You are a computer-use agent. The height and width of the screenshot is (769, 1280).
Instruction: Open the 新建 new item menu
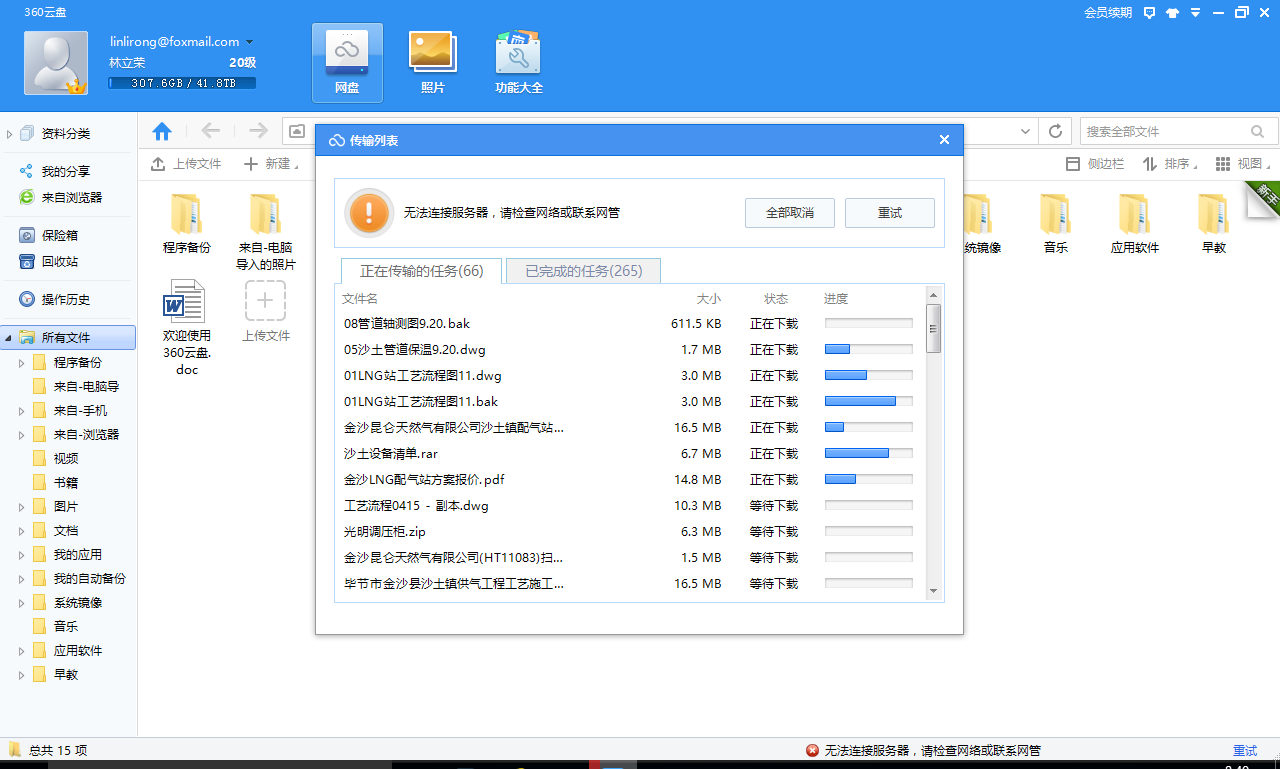[x=271, y=163]
